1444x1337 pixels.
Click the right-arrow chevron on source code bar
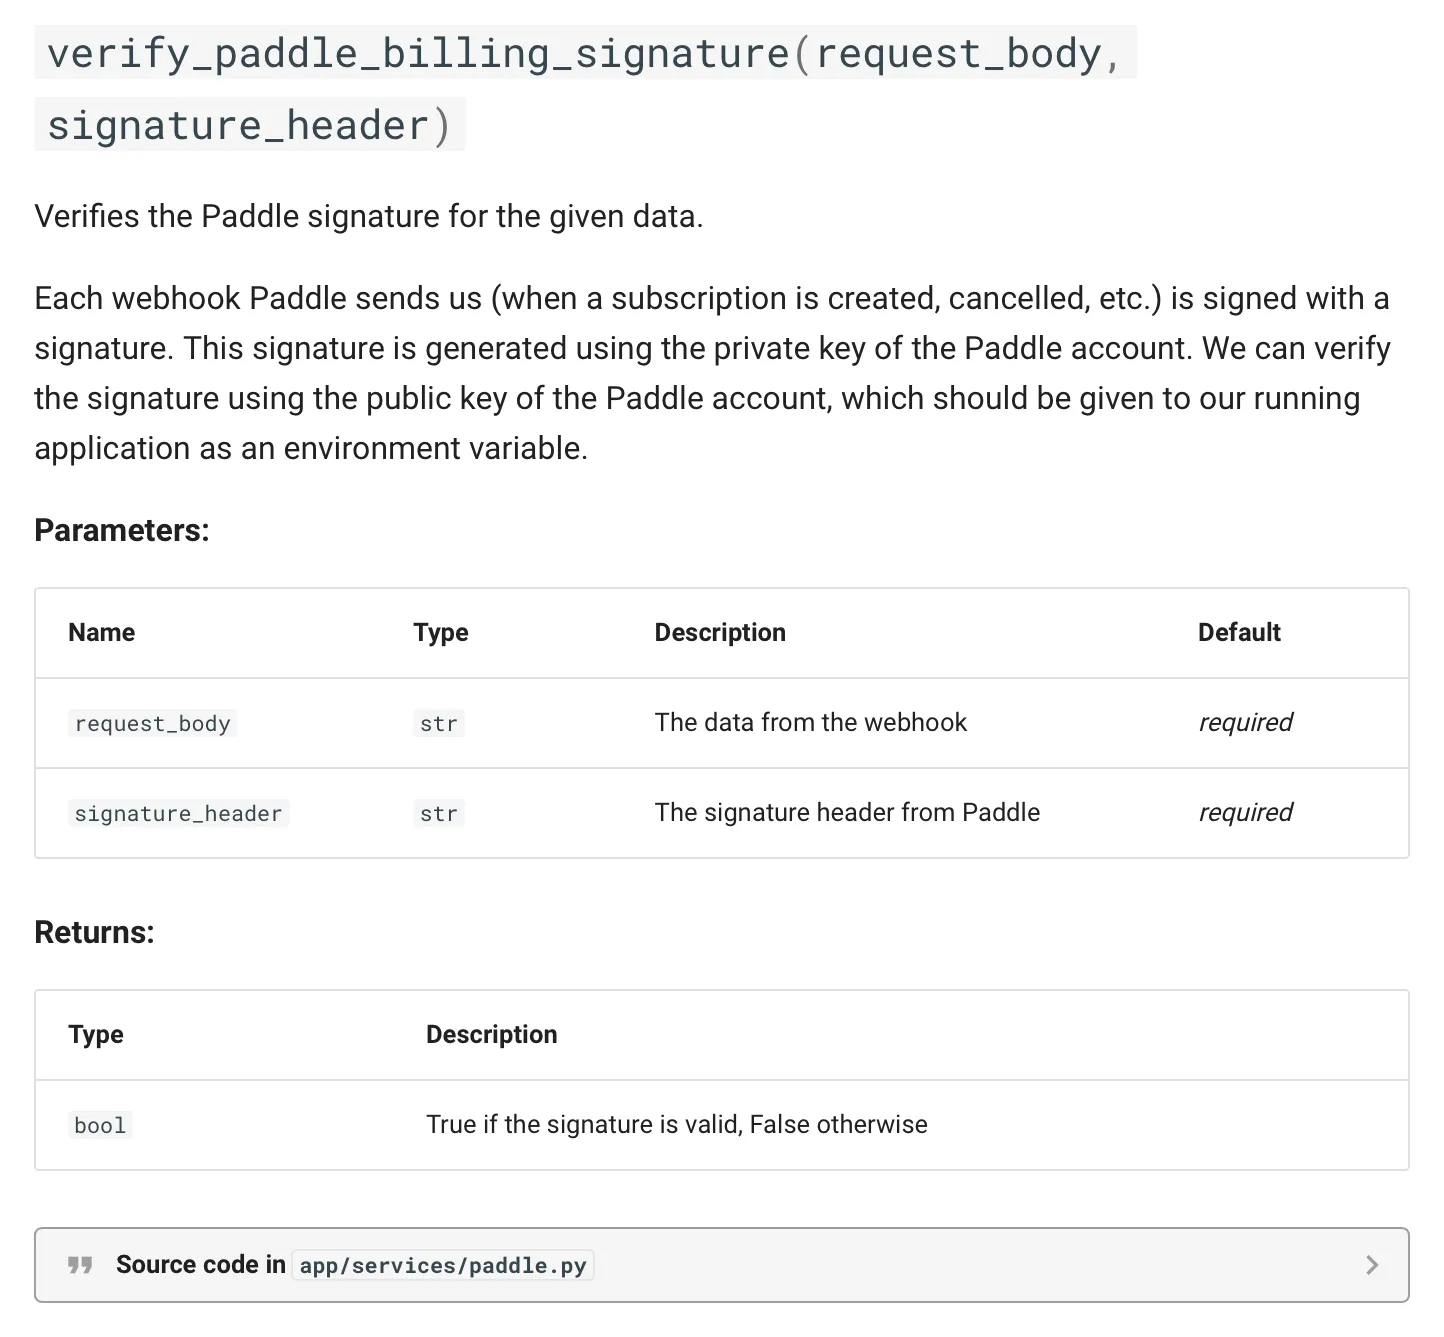point(1372,1265)
